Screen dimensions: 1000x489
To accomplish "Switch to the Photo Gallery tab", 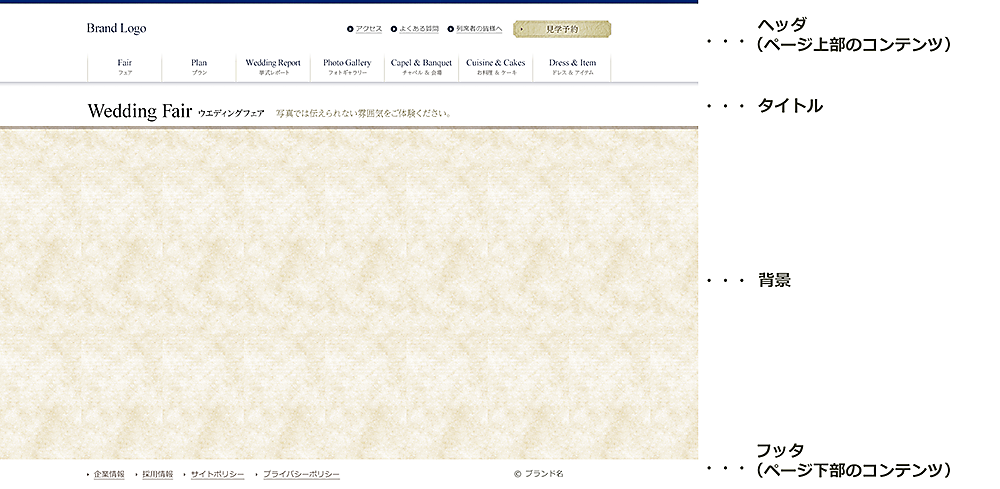I will point(347,67).
